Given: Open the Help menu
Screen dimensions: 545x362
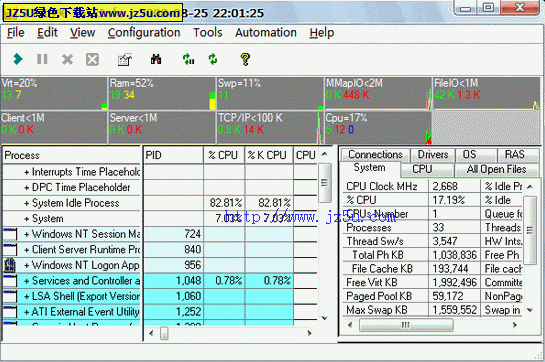Looking at the screenshot, I should [x=322, y=33].
